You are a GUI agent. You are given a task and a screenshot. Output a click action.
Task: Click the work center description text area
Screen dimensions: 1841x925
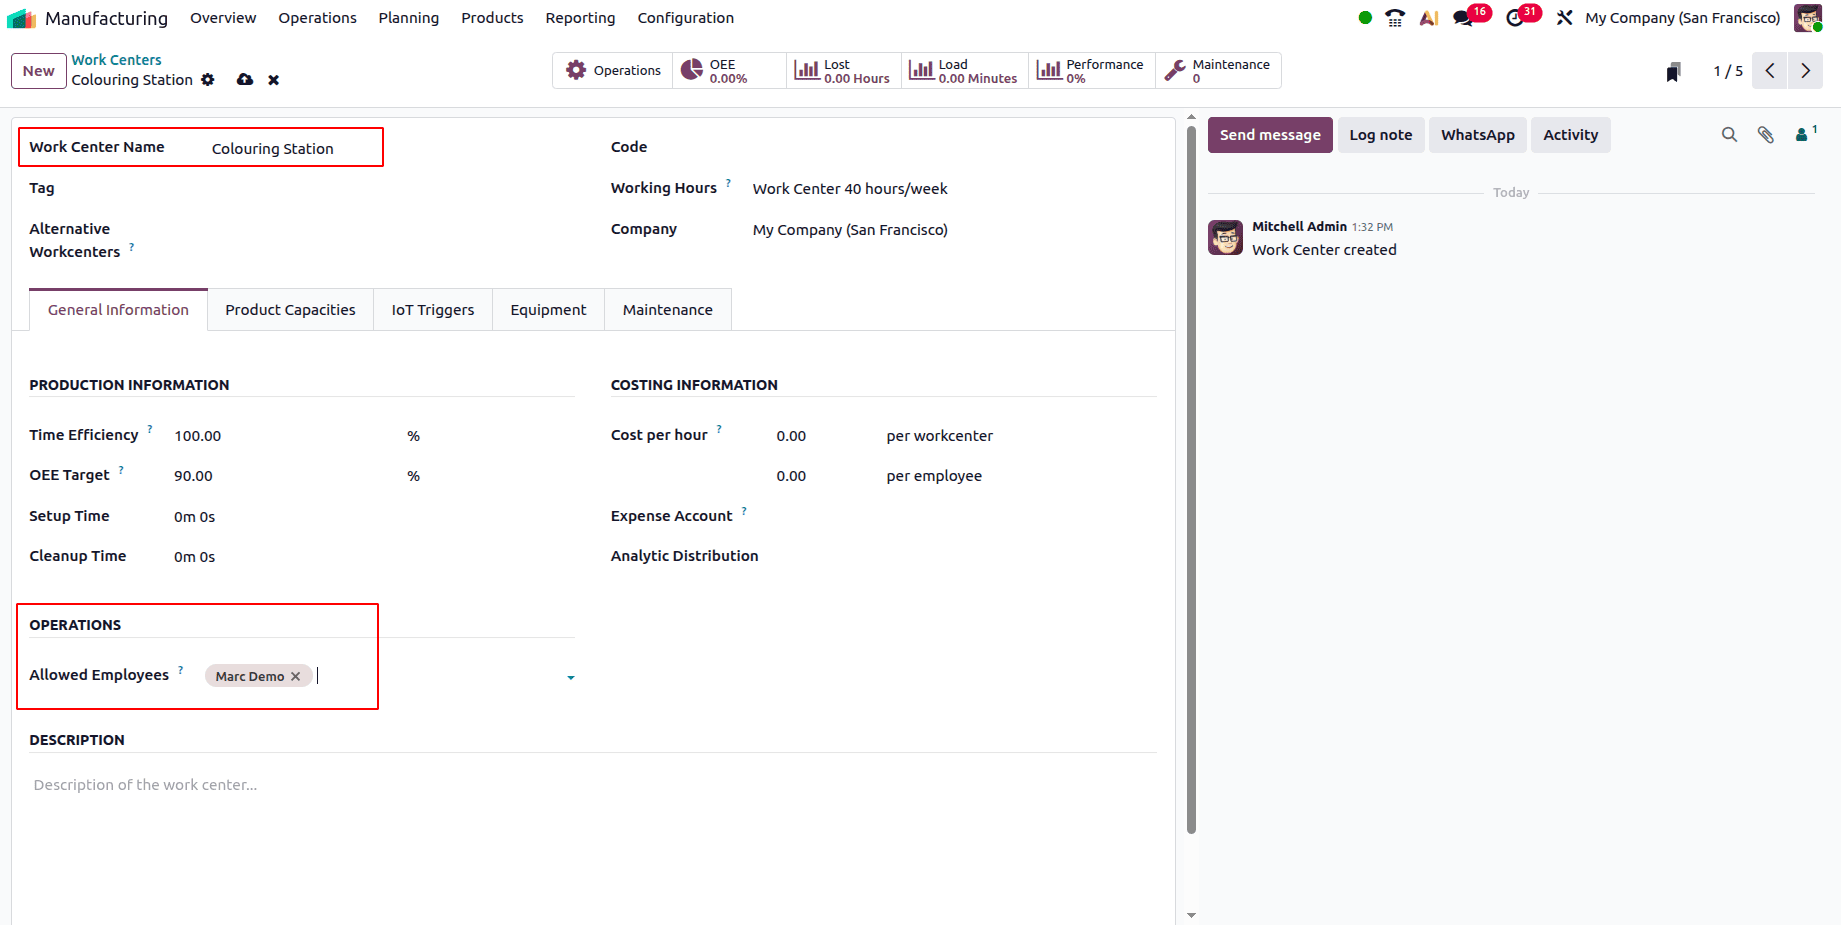tap(593, 785)
